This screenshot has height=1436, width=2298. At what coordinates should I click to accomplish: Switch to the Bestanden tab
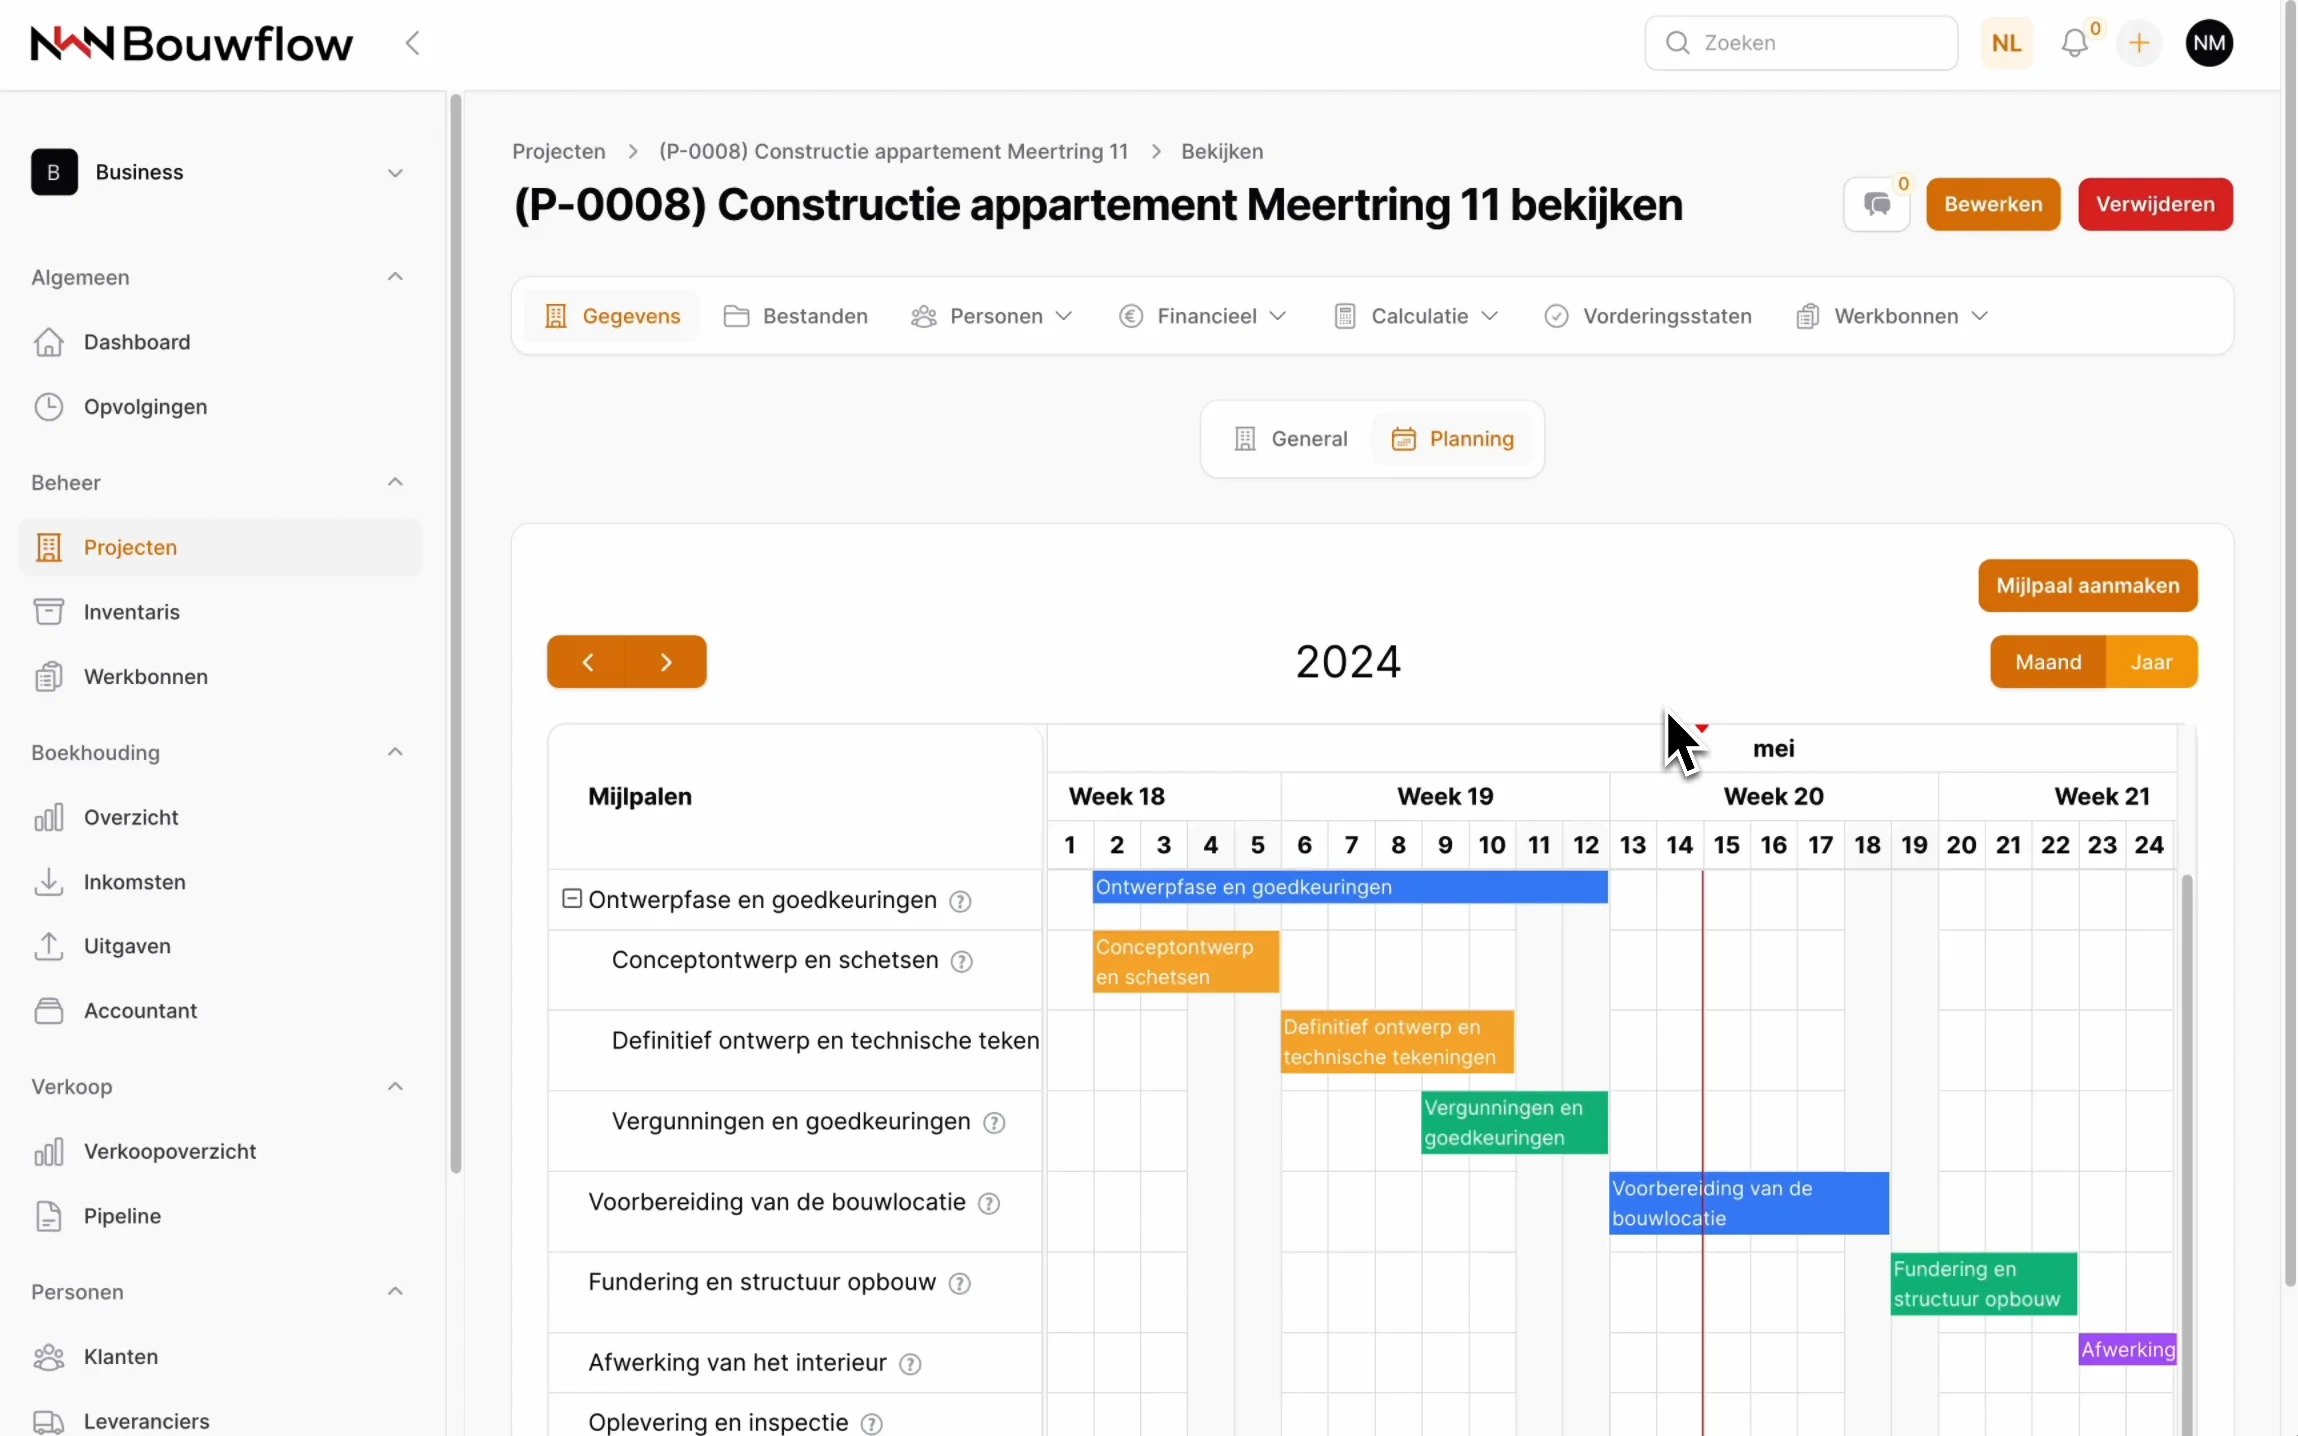point(796,316)
